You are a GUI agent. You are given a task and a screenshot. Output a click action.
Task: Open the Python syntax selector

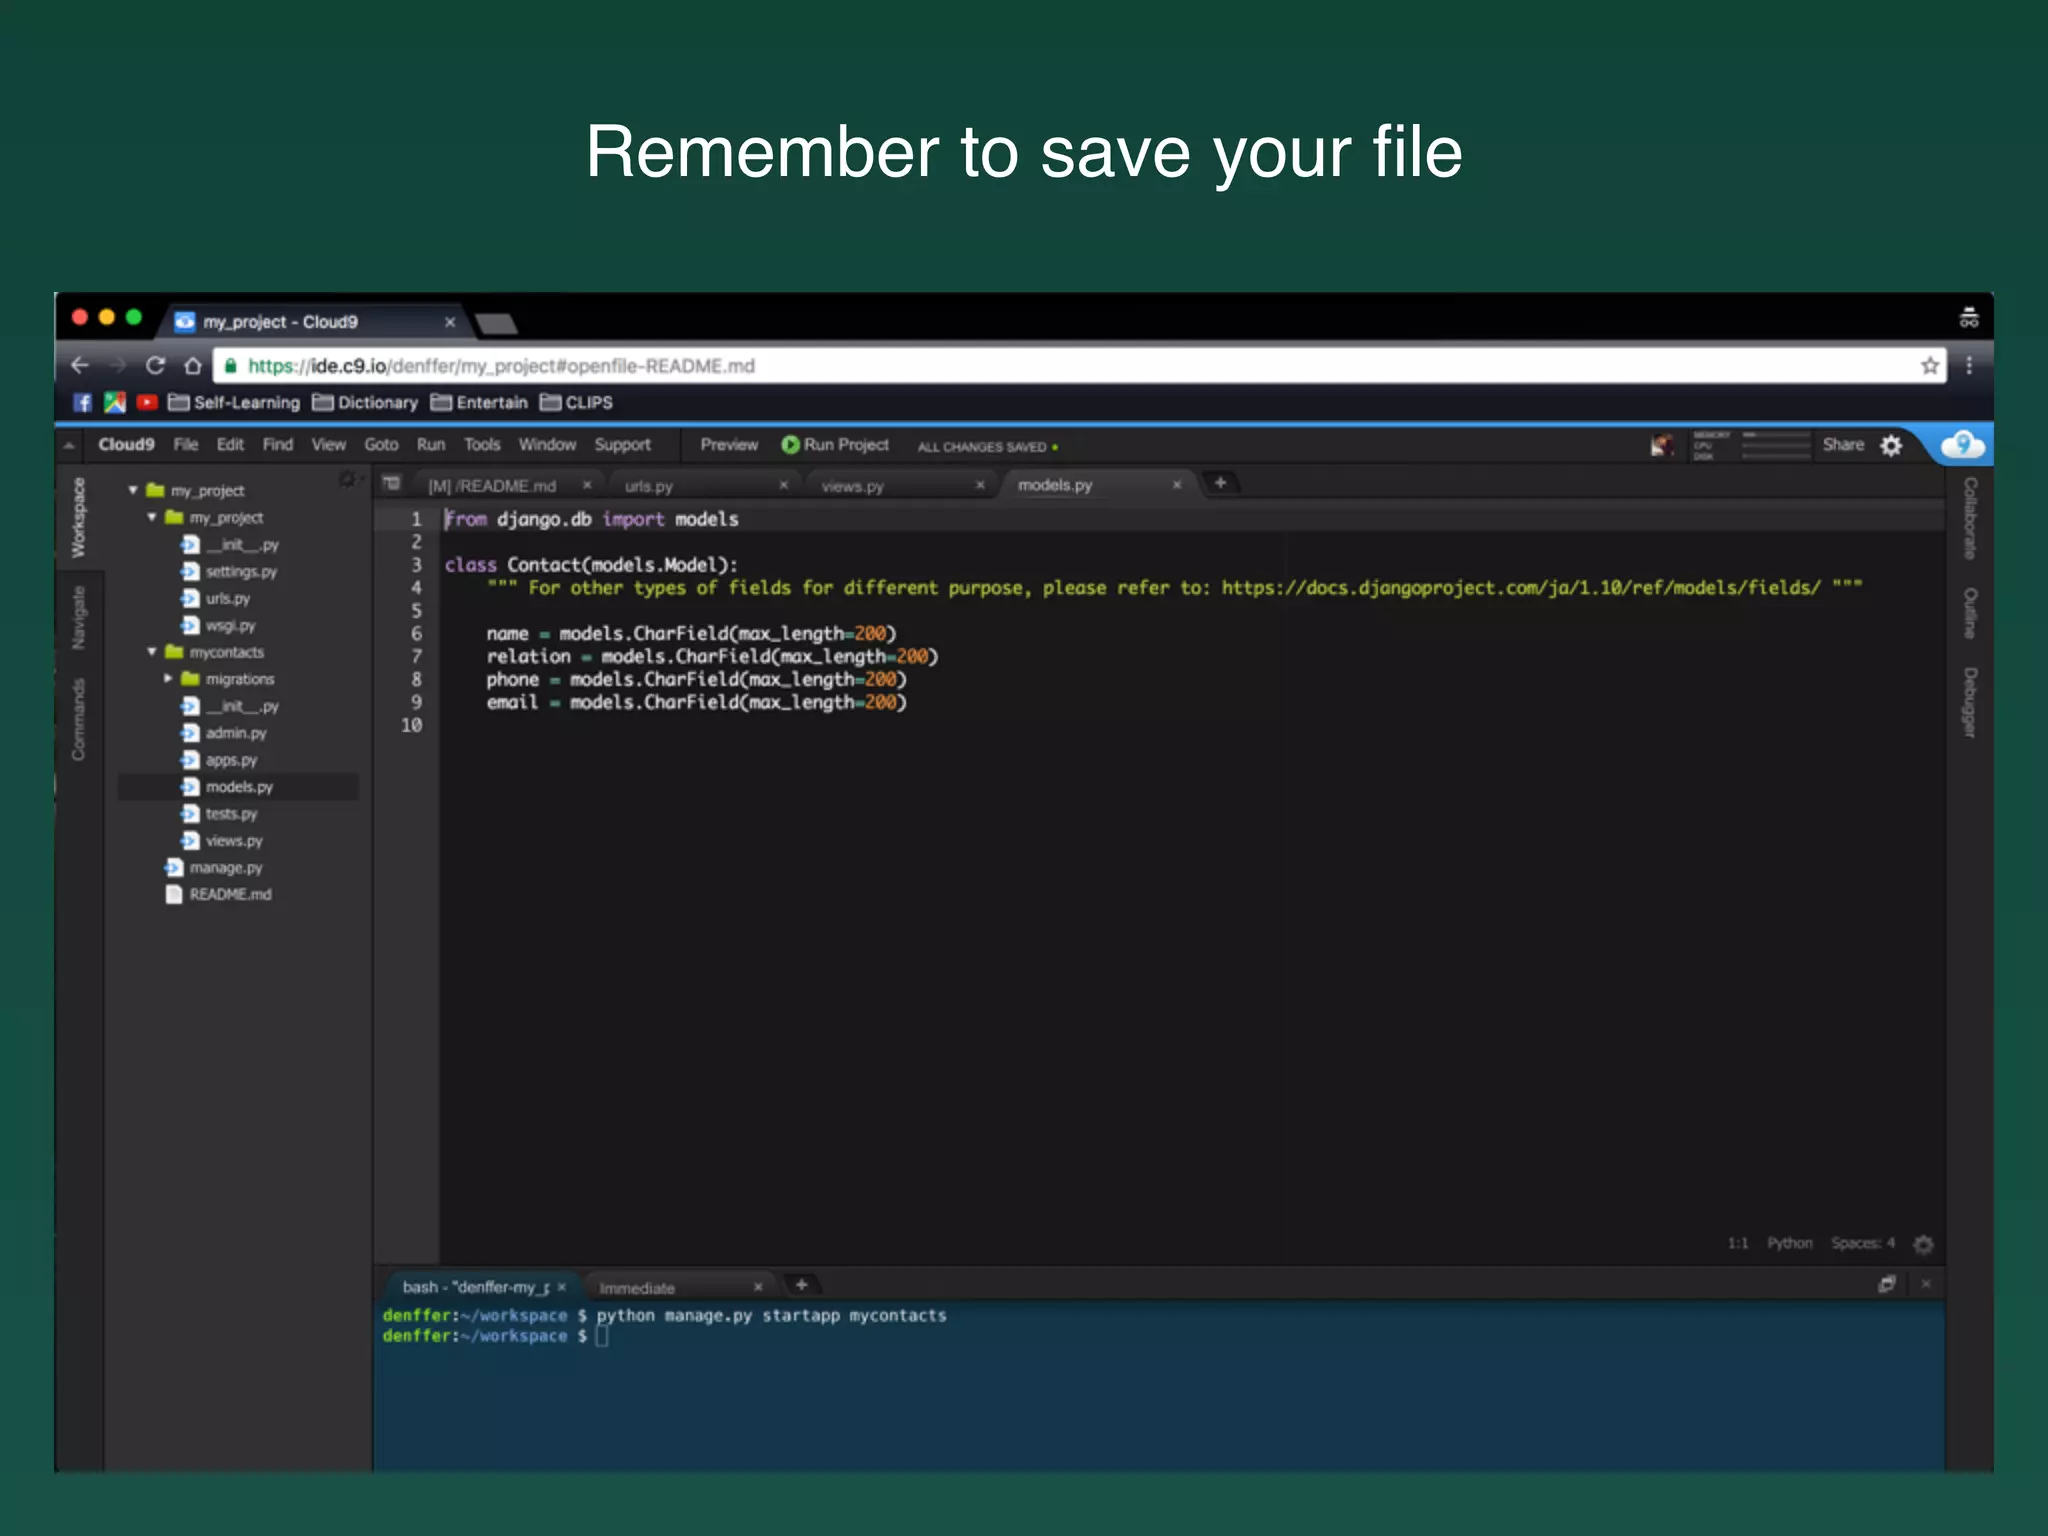[1789, 1243]
